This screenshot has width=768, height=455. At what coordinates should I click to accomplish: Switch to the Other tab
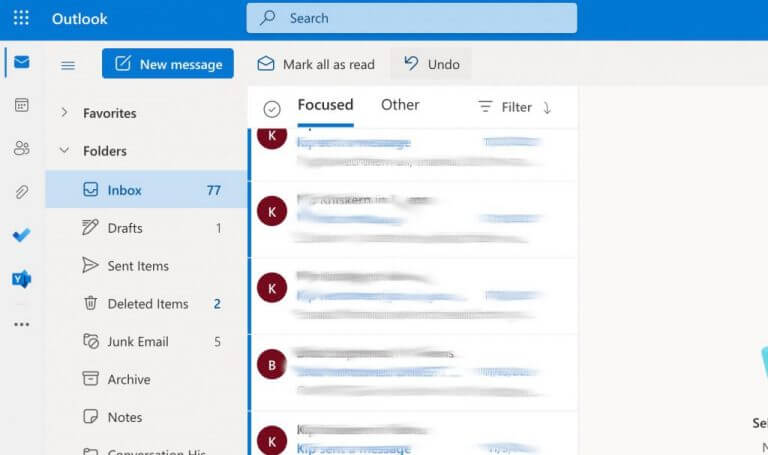point(400,105)
